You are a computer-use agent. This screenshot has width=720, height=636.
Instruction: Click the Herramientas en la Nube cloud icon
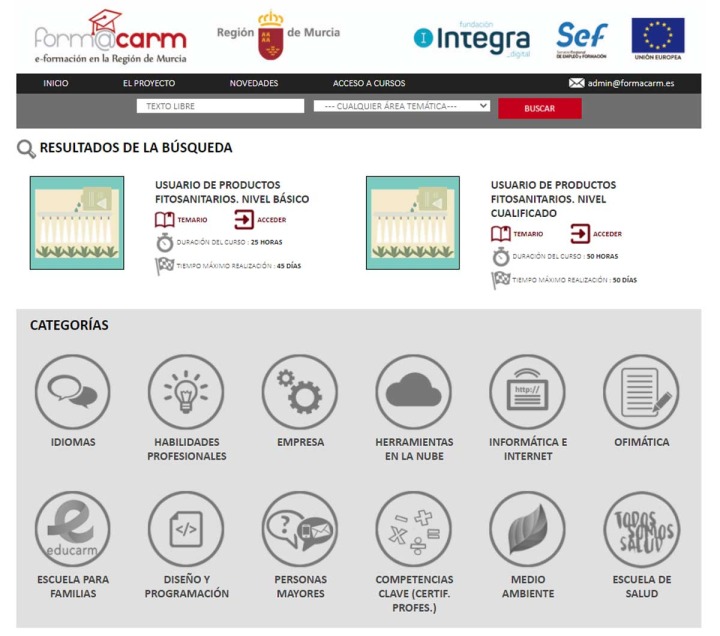click(414, 392)
